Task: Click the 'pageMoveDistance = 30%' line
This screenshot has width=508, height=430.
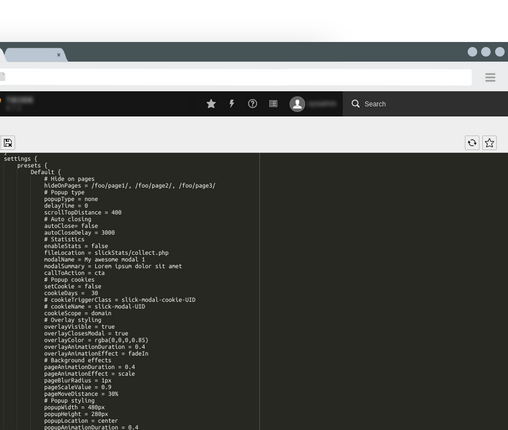Action: point(81,394)
